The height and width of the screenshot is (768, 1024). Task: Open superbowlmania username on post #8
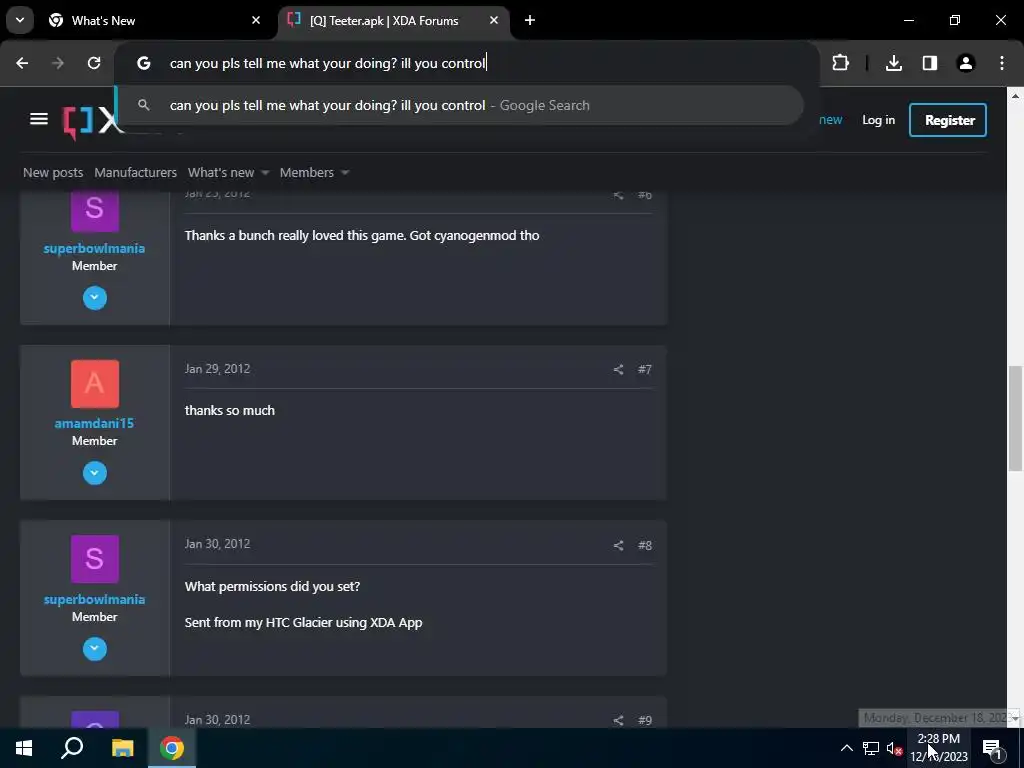tap(94, 599)
